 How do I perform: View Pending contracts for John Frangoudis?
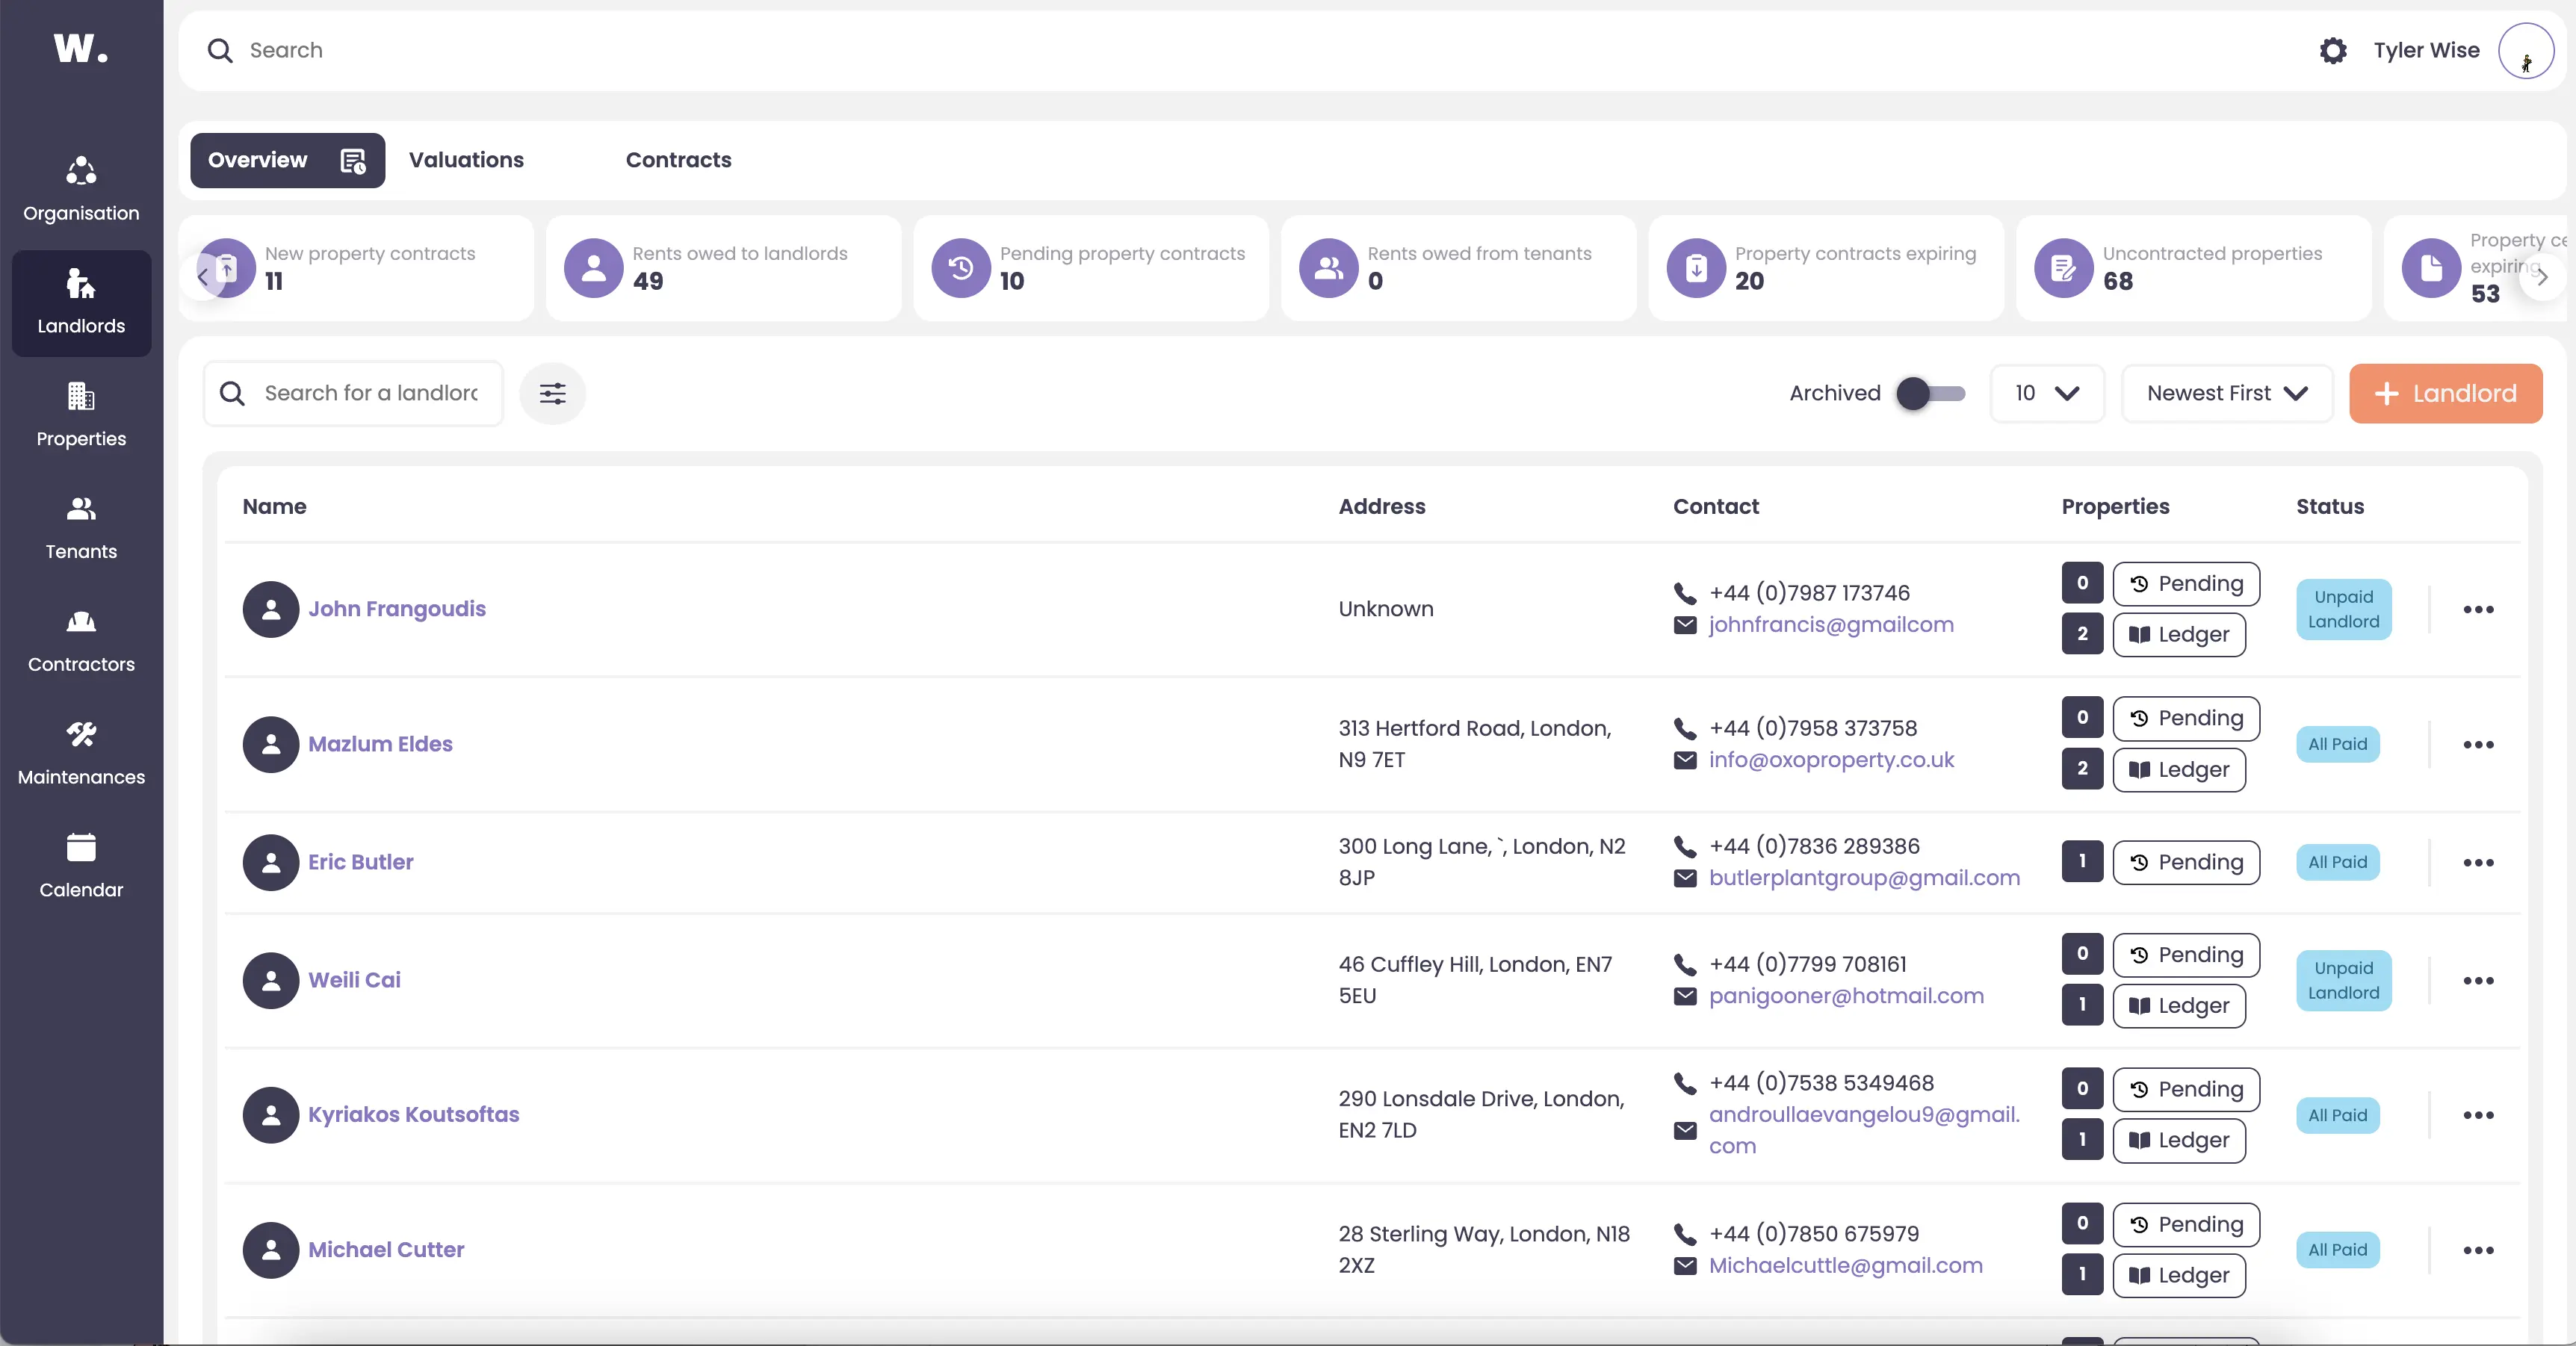click(2186, 583)
